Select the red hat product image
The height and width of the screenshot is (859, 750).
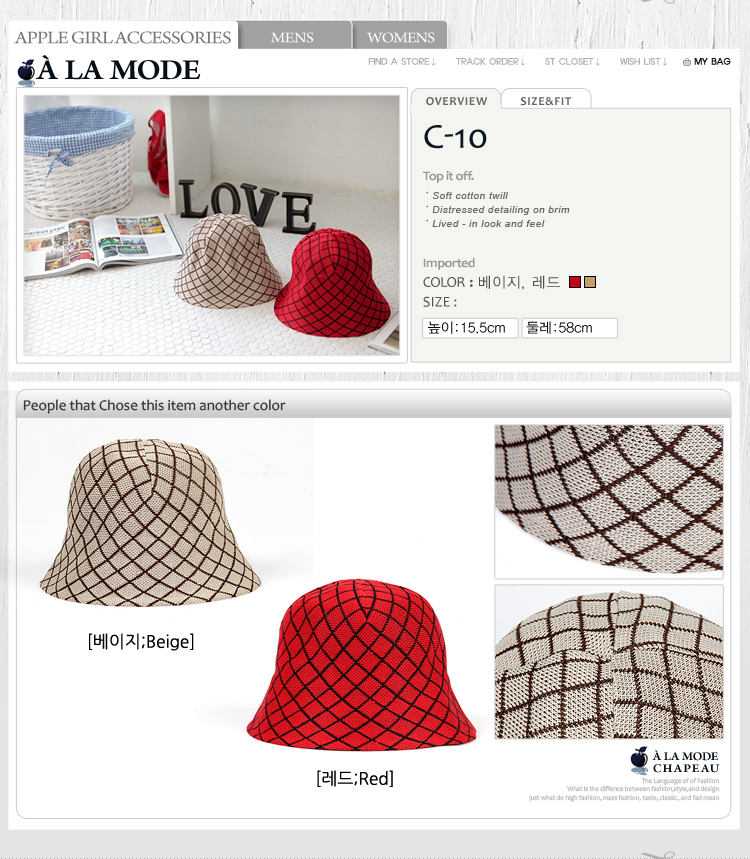pos(362,665)
